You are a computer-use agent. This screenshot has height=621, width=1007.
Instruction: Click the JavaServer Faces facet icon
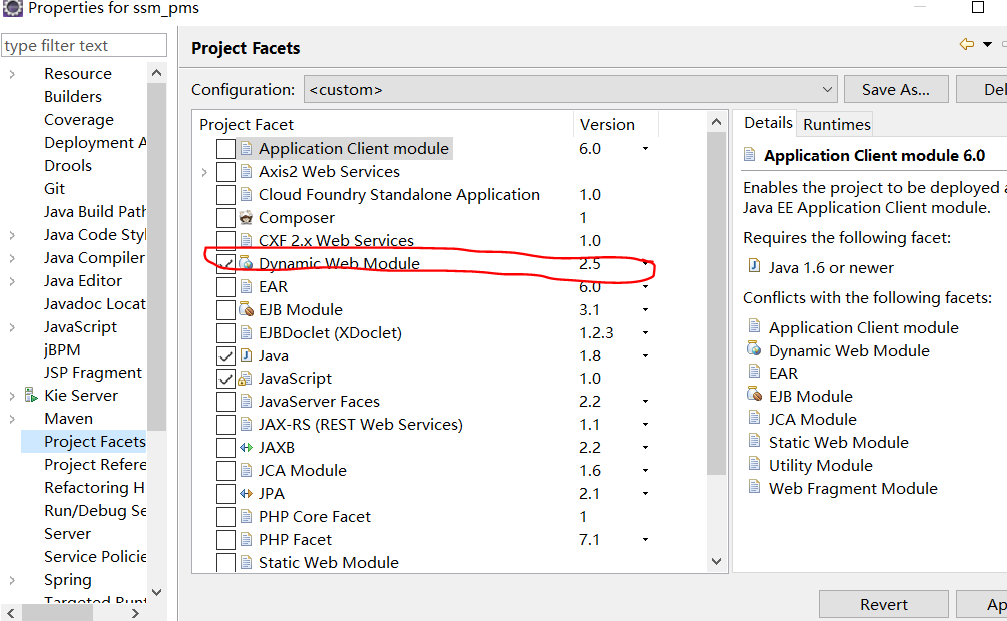tap(246, 402)
